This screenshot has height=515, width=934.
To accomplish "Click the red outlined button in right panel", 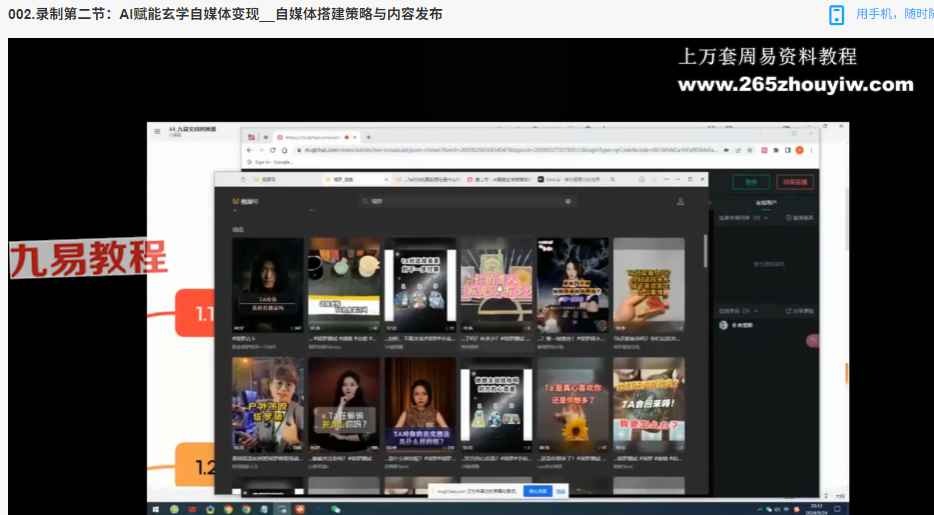I will click(796, 182).
